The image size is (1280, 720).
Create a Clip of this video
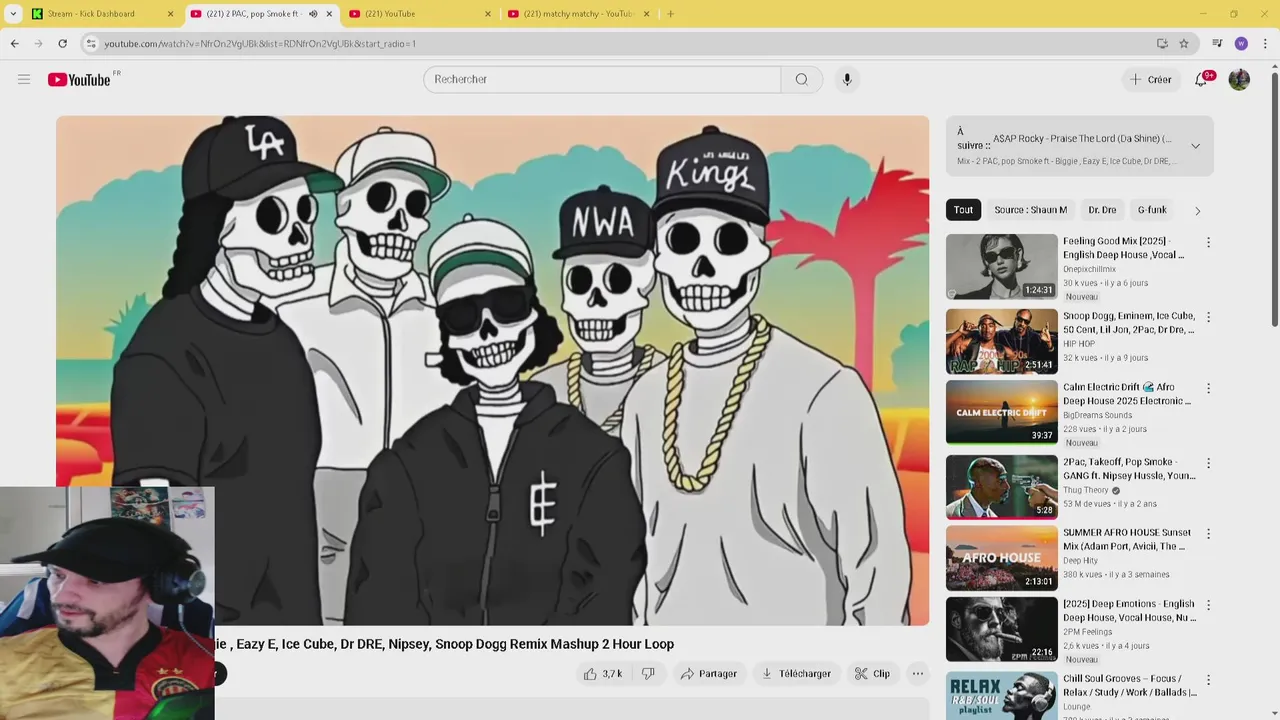coord(872,674)
